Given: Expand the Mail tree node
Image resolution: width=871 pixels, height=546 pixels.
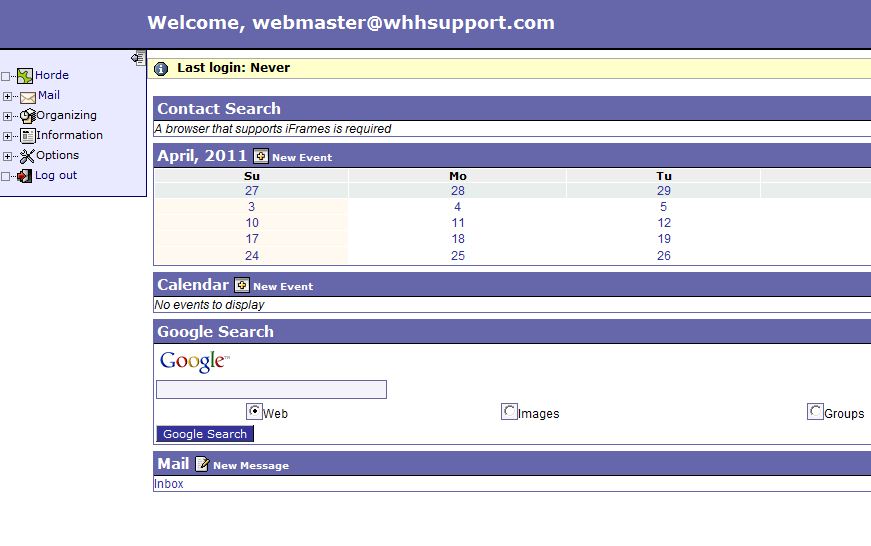Looking at the screenshot, I should coord(8,97).
